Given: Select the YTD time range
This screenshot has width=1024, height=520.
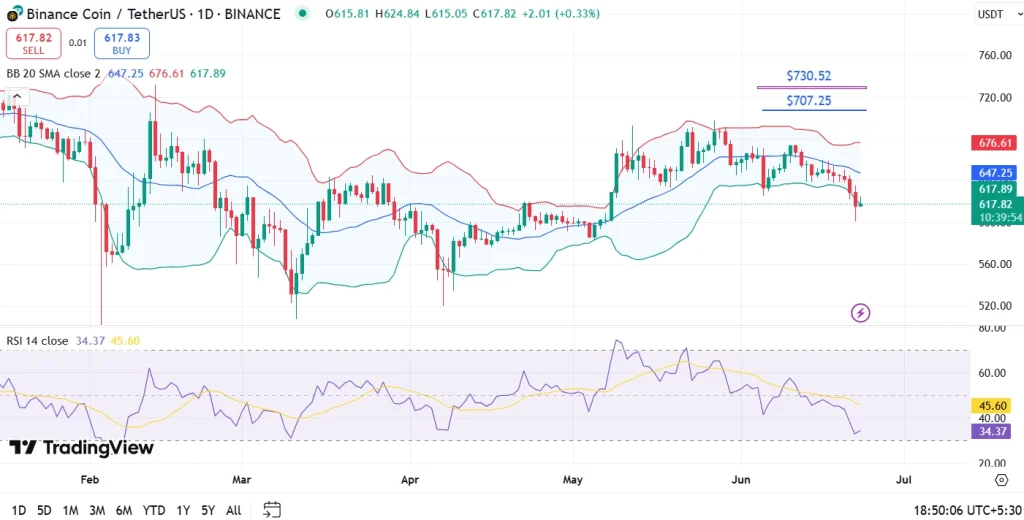Looking at the screenshot, I should point(154,510).
